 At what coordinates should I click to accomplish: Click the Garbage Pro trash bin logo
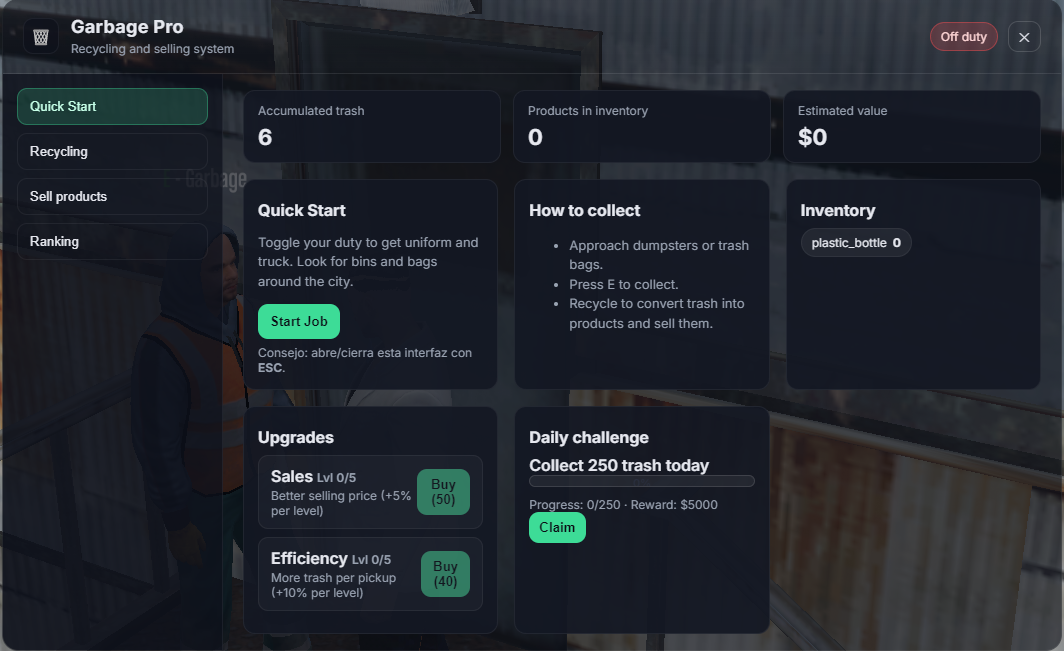pyautogui.click(x=40, y=37)
